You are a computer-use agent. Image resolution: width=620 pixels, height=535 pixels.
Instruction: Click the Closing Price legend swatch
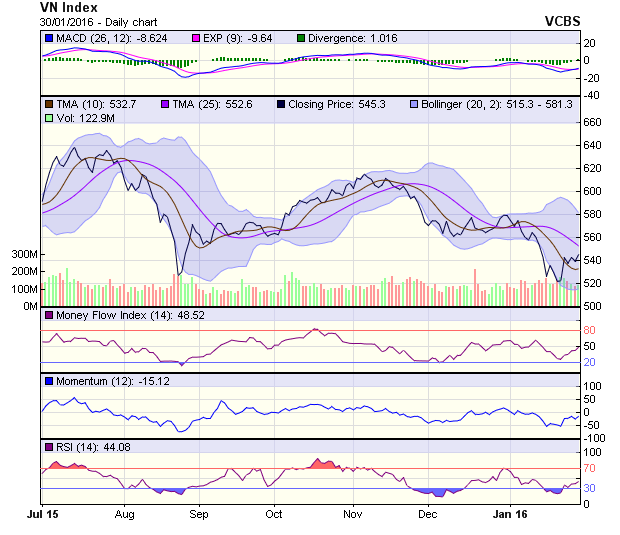tap(284, 104)
